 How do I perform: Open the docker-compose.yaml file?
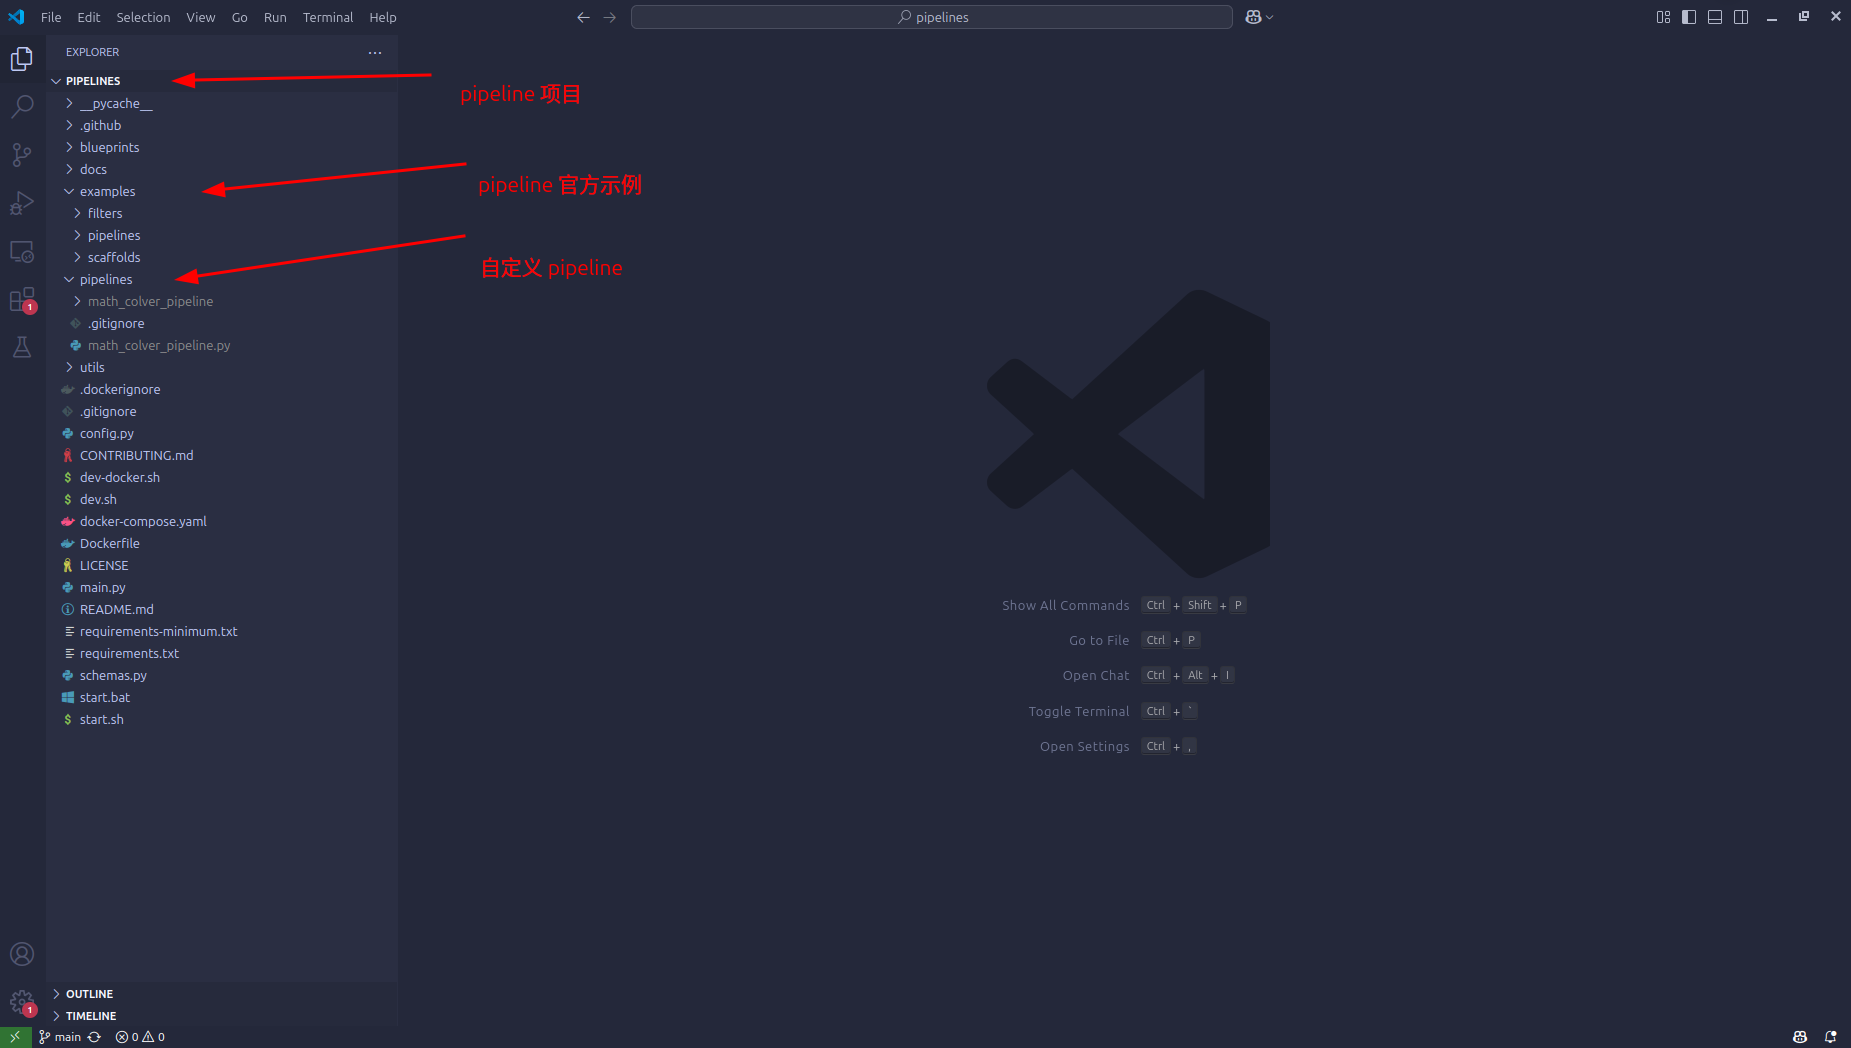[x=222, y=521]
